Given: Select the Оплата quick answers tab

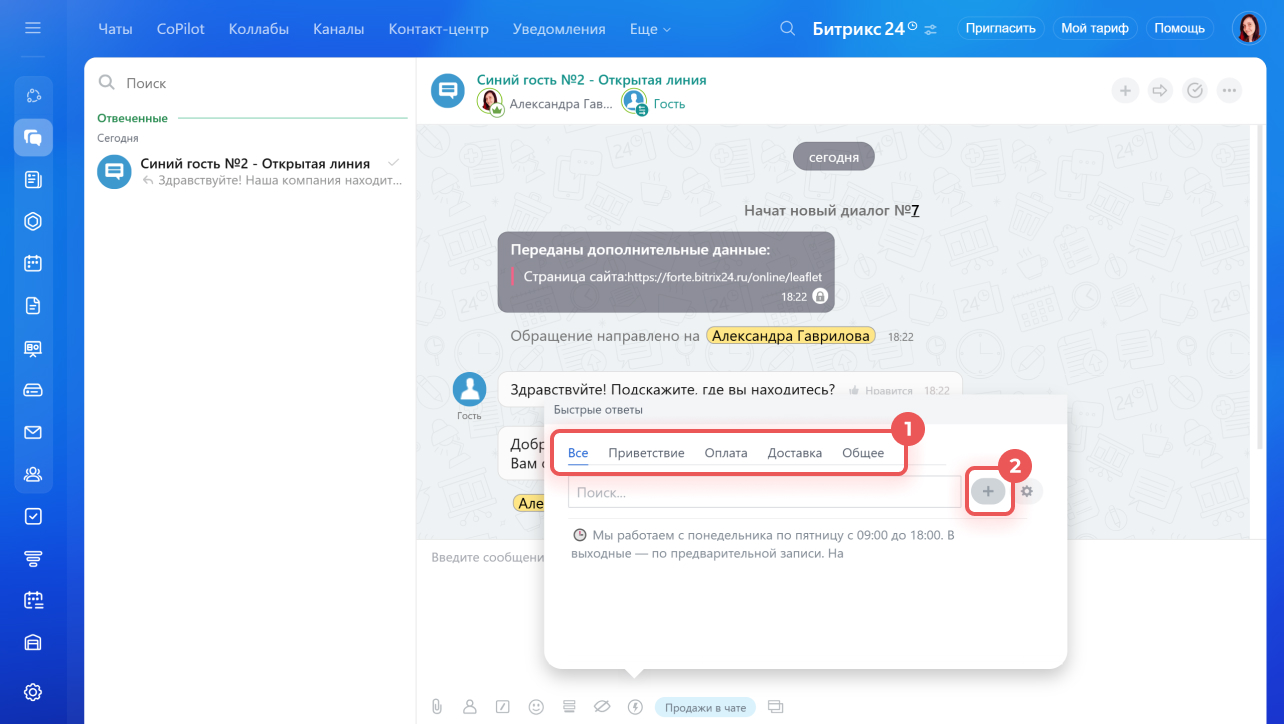Looking at the screenshot, I should point(726,453).
